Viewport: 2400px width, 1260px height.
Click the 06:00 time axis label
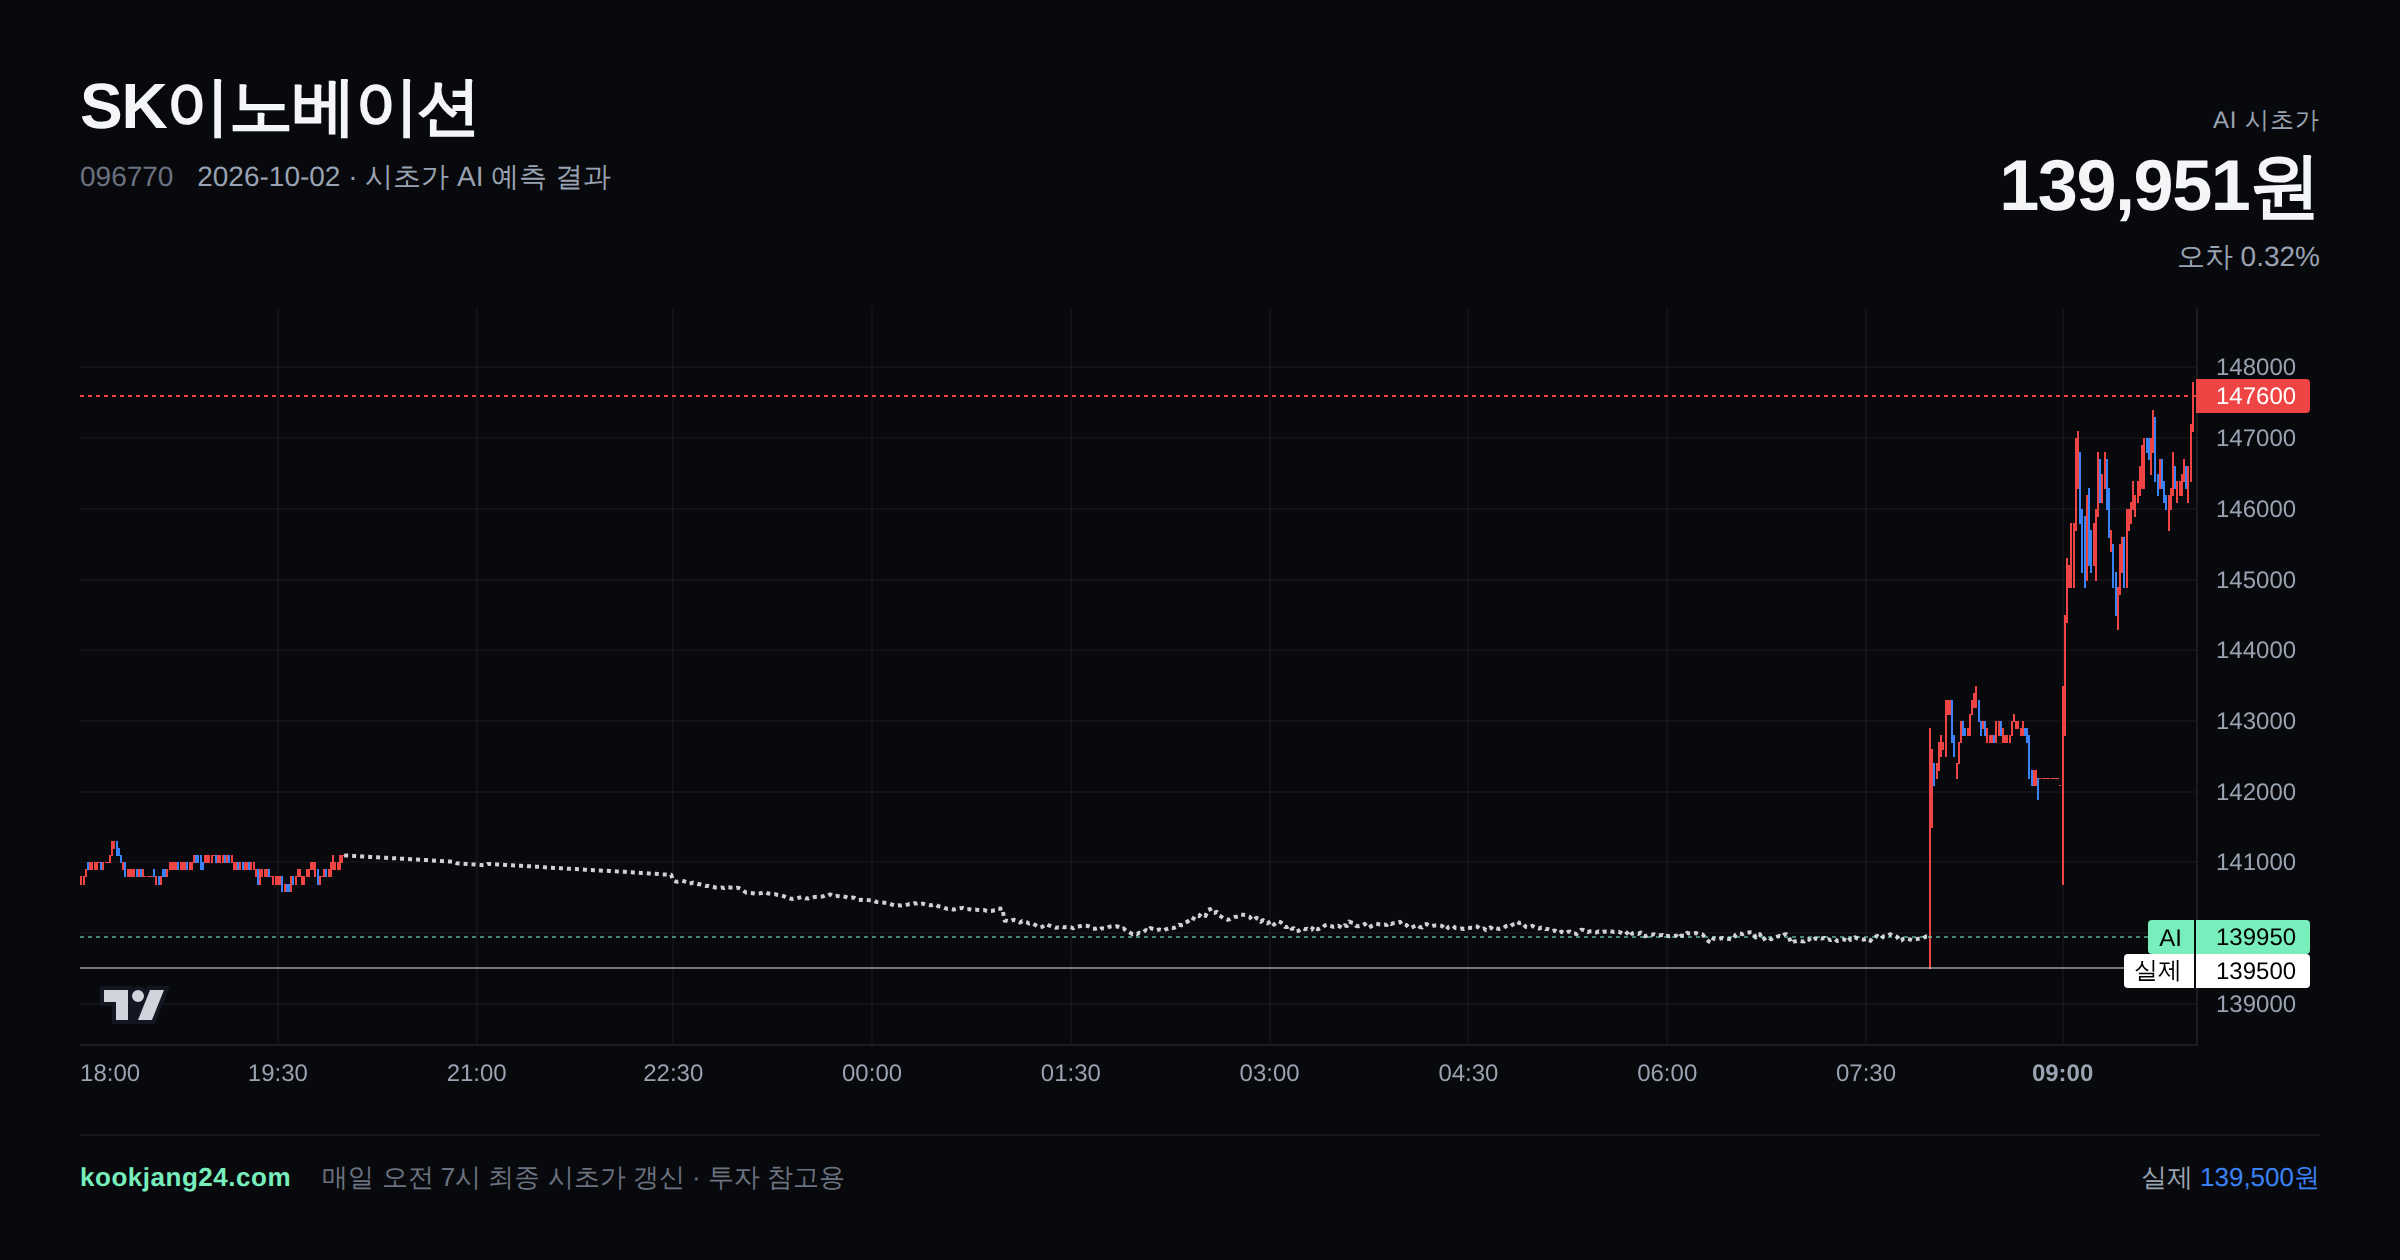pos(1667,1073)
